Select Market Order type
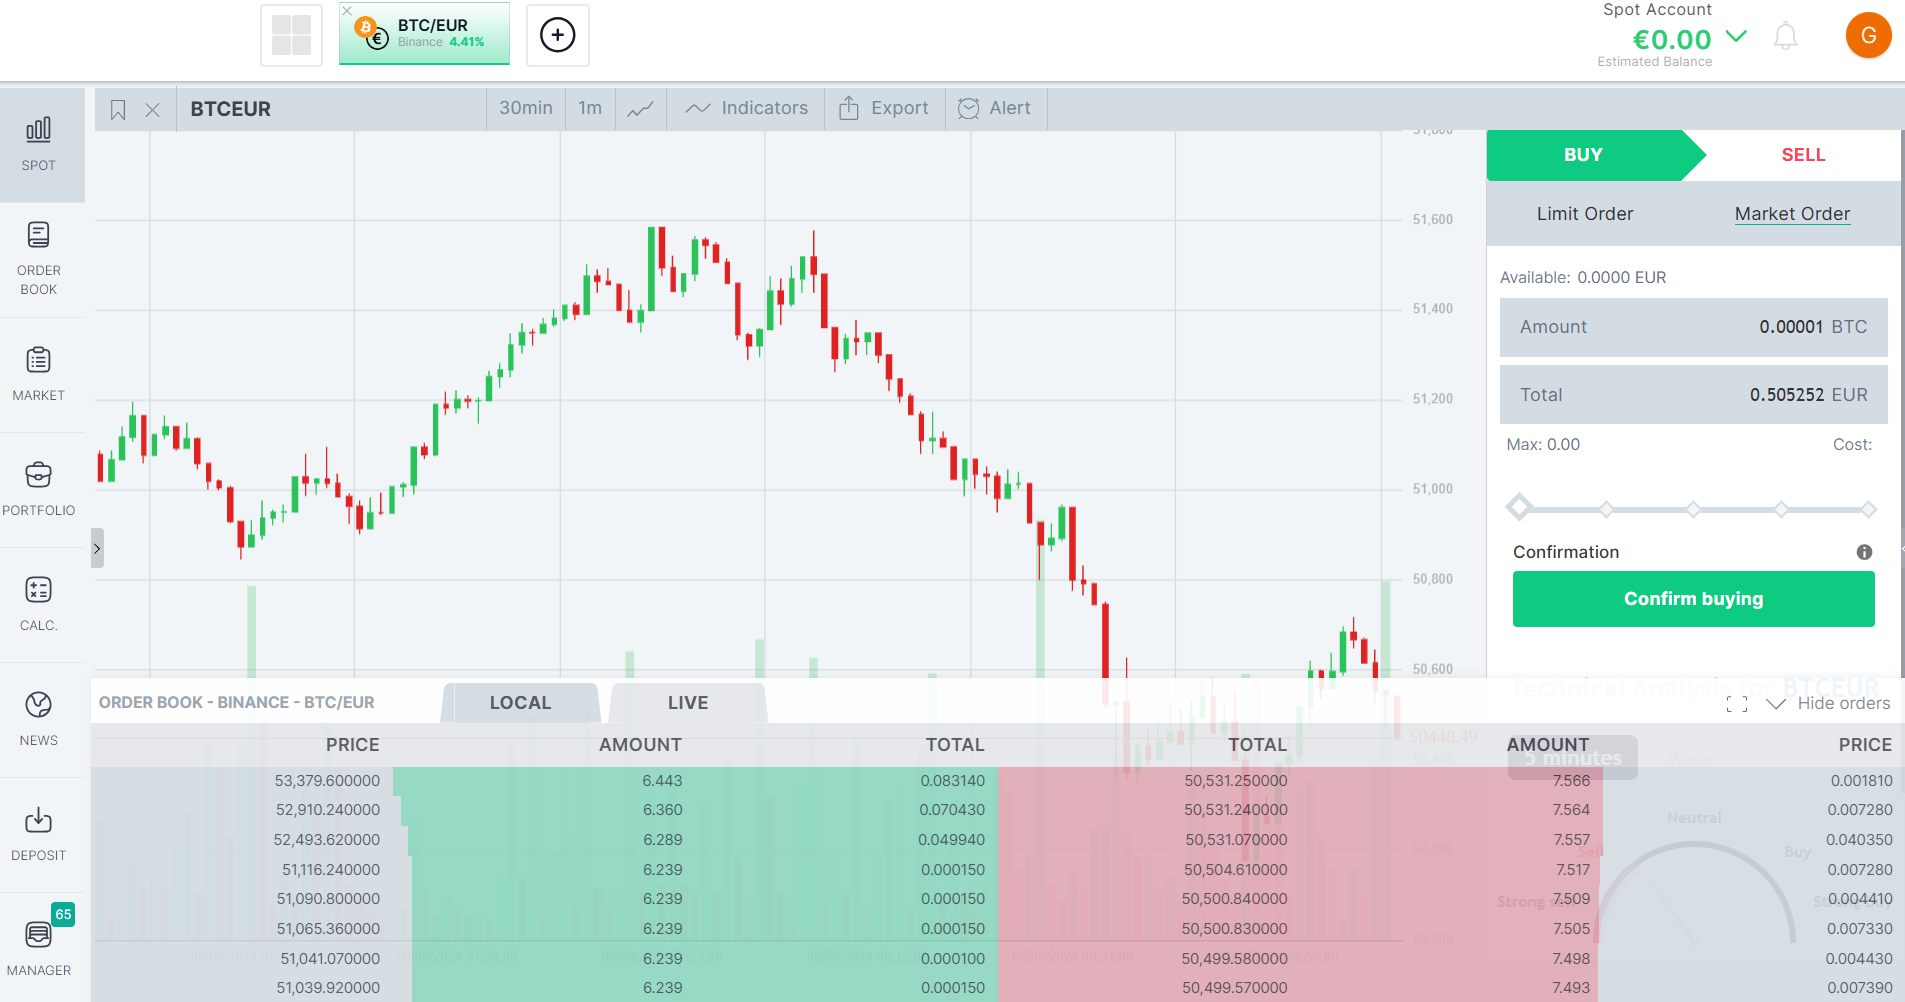1905x1002 pixels. tap(1792, 214)
